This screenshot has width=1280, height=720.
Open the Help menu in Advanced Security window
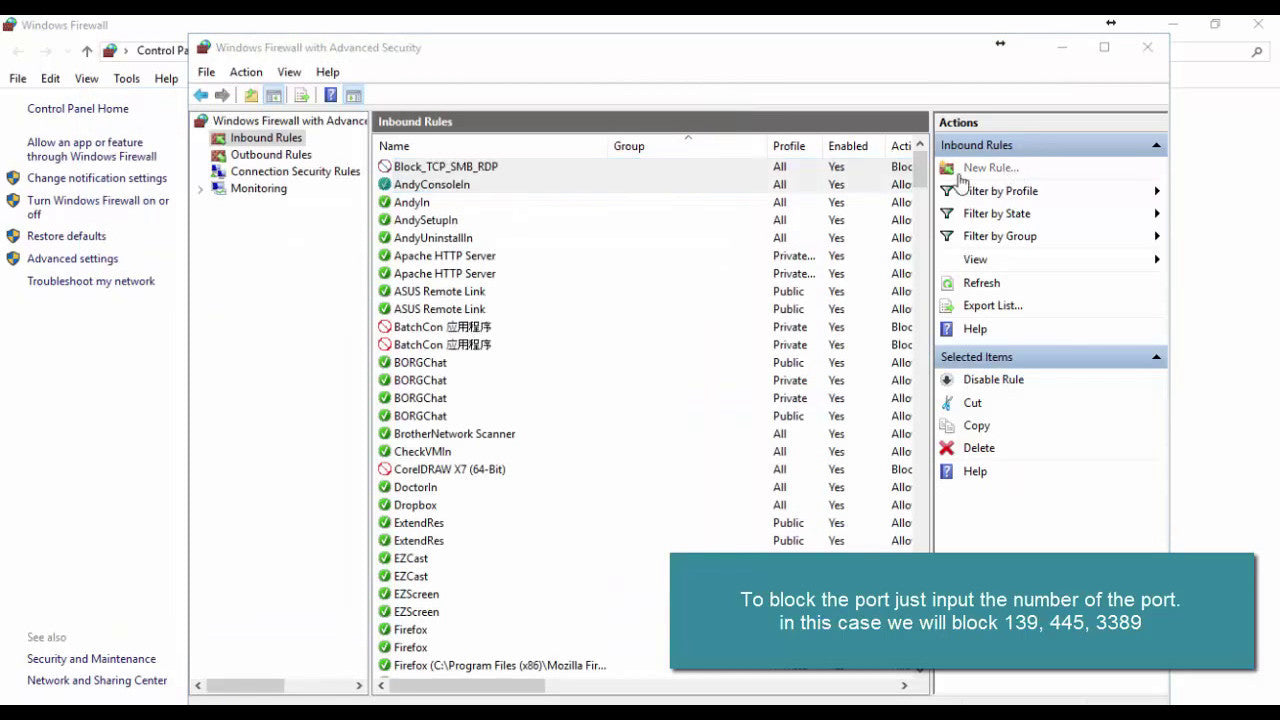click(328, 72)
